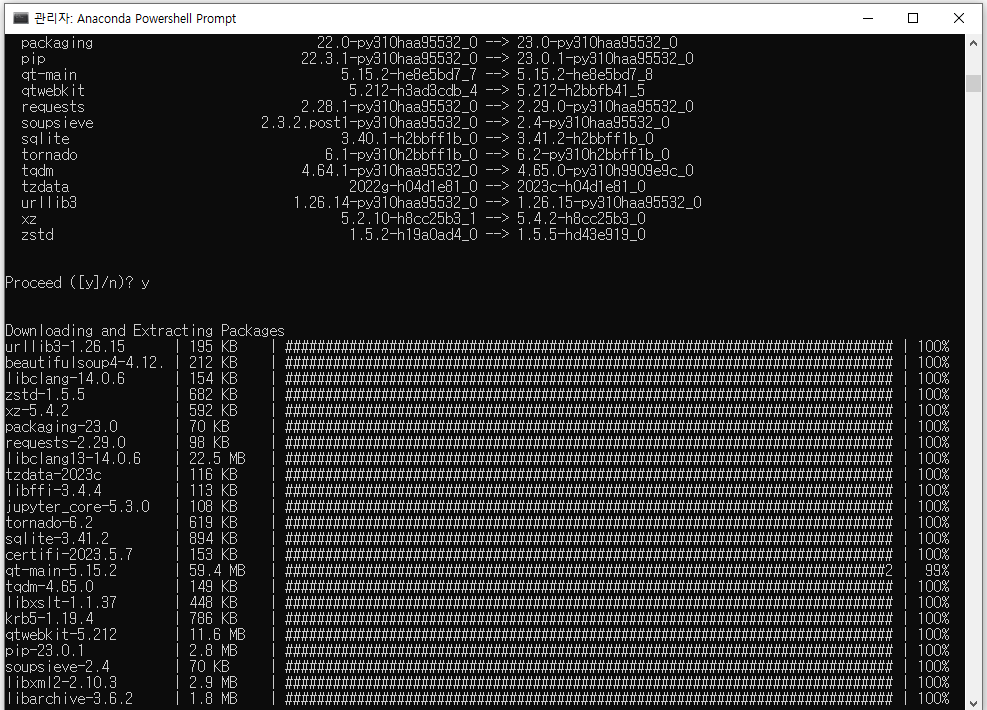Screen dimensions: 987x710
Task: Click 'libxml2-2.10.3' download line
Action: (x=477, y=683)
